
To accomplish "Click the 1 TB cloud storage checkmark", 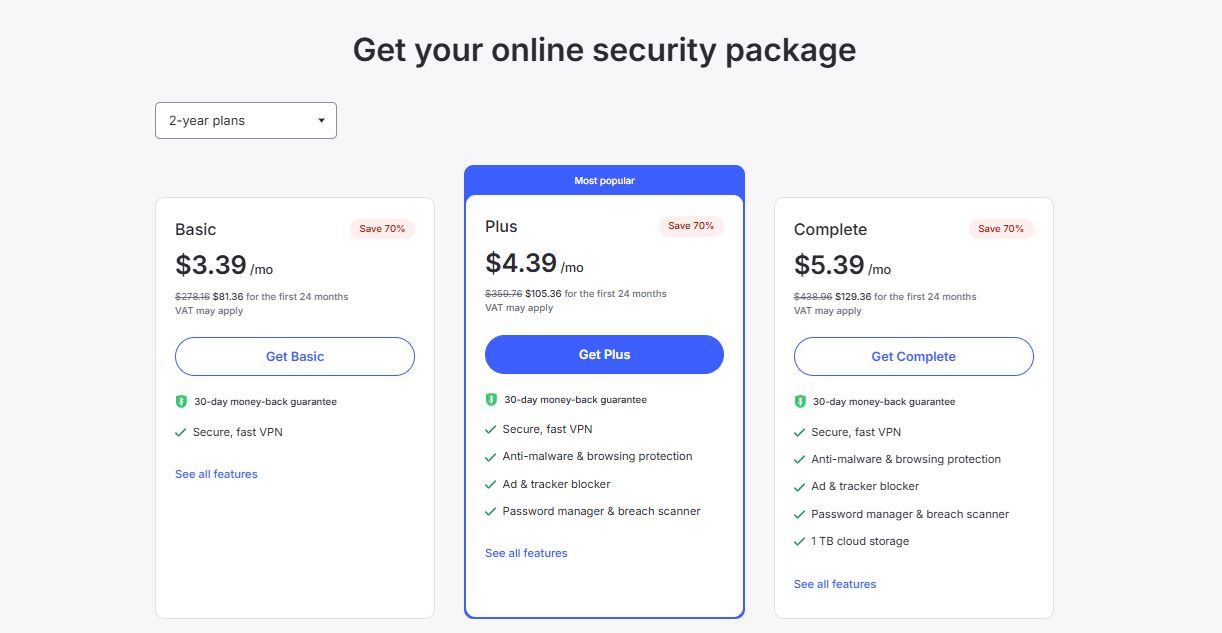I will (800, 542).
